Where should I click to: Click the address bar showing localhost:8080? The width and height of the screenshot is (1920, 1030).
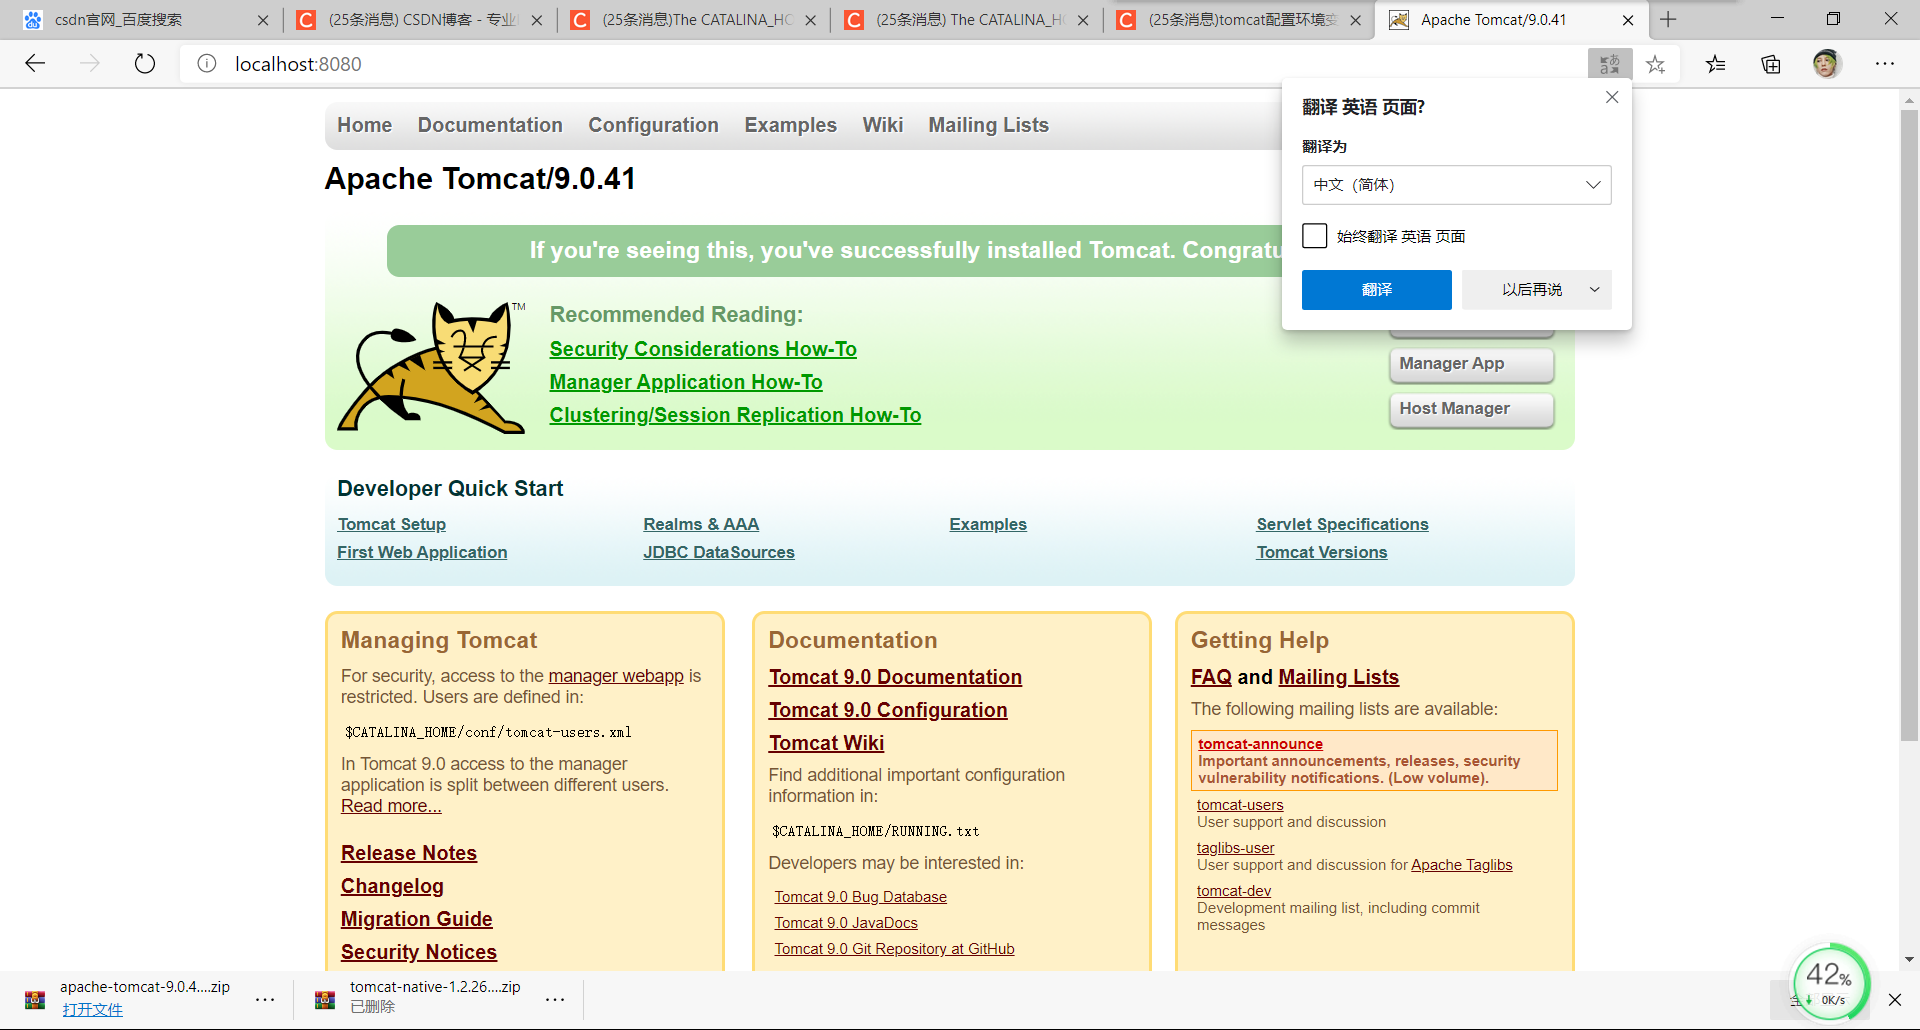880,64
